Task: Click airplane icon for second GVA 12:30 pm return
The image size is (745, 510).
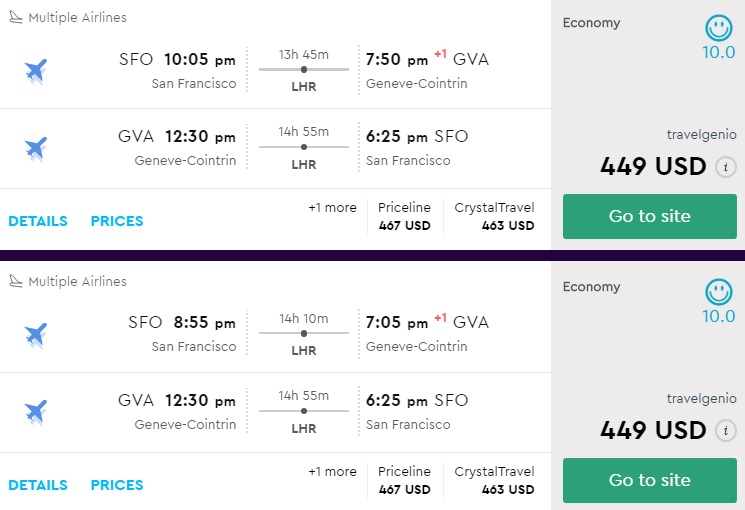Action: 36,411
